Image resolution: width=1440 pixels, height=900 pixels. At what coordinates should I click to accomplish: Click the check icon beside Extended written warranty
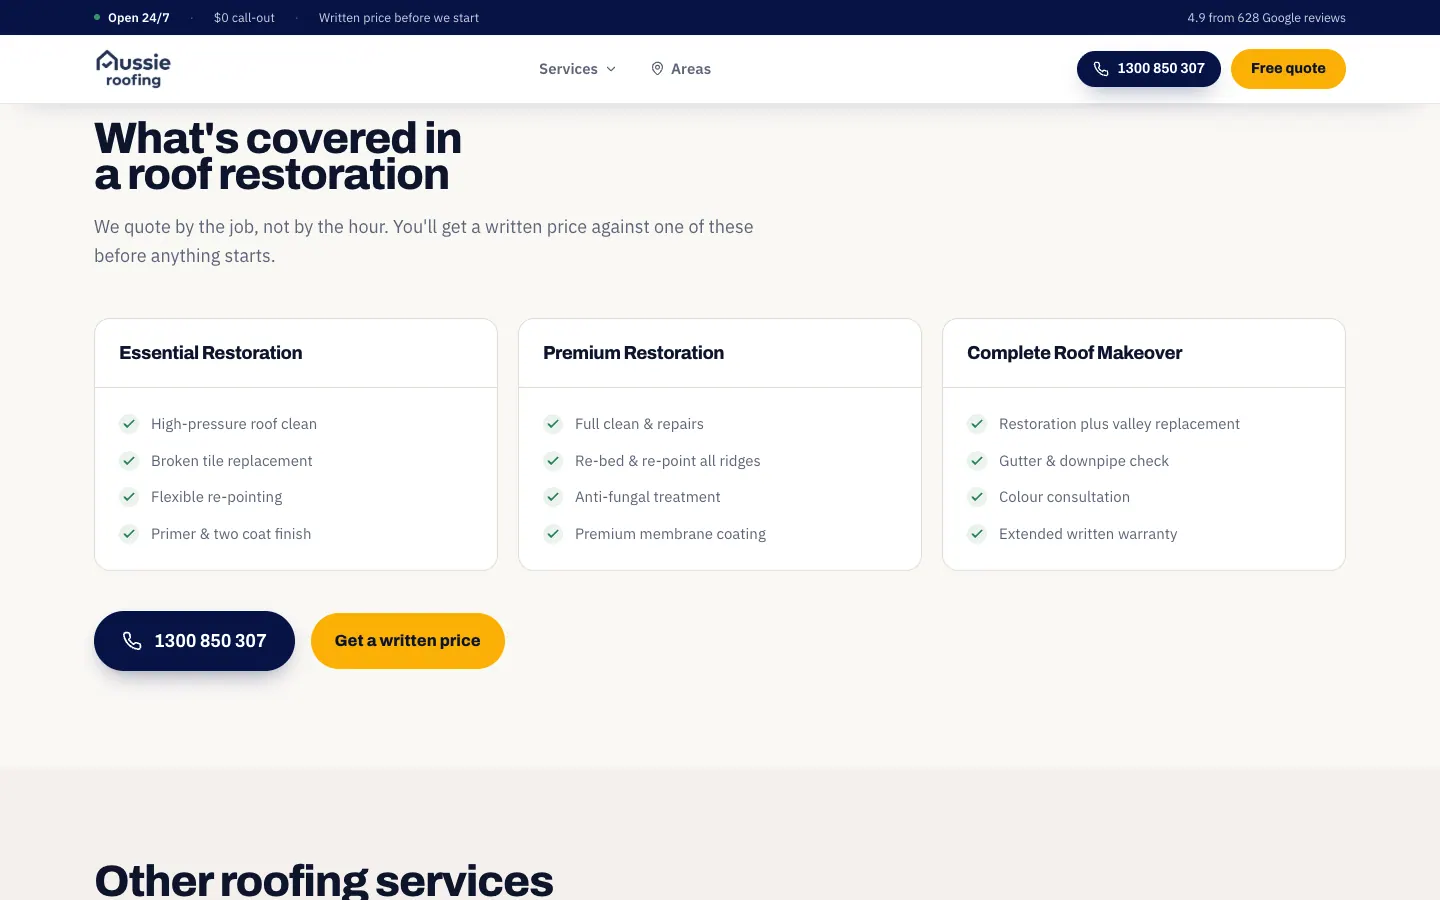pyautogui.click(x=977, y=534)
